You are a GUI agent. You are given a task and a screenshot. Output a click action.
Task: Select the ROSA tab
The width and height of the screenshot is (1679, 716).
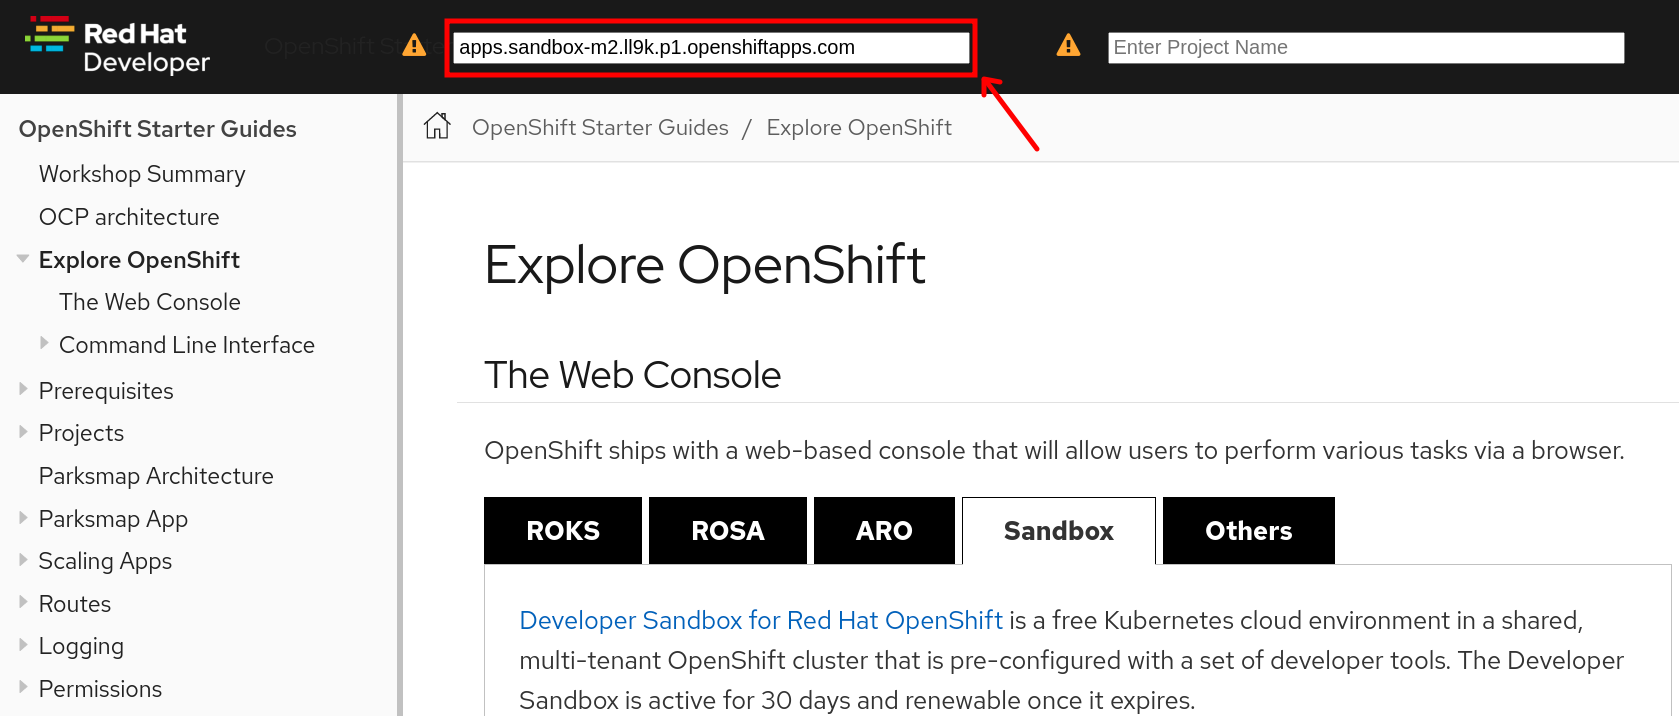tap(728, 530)
